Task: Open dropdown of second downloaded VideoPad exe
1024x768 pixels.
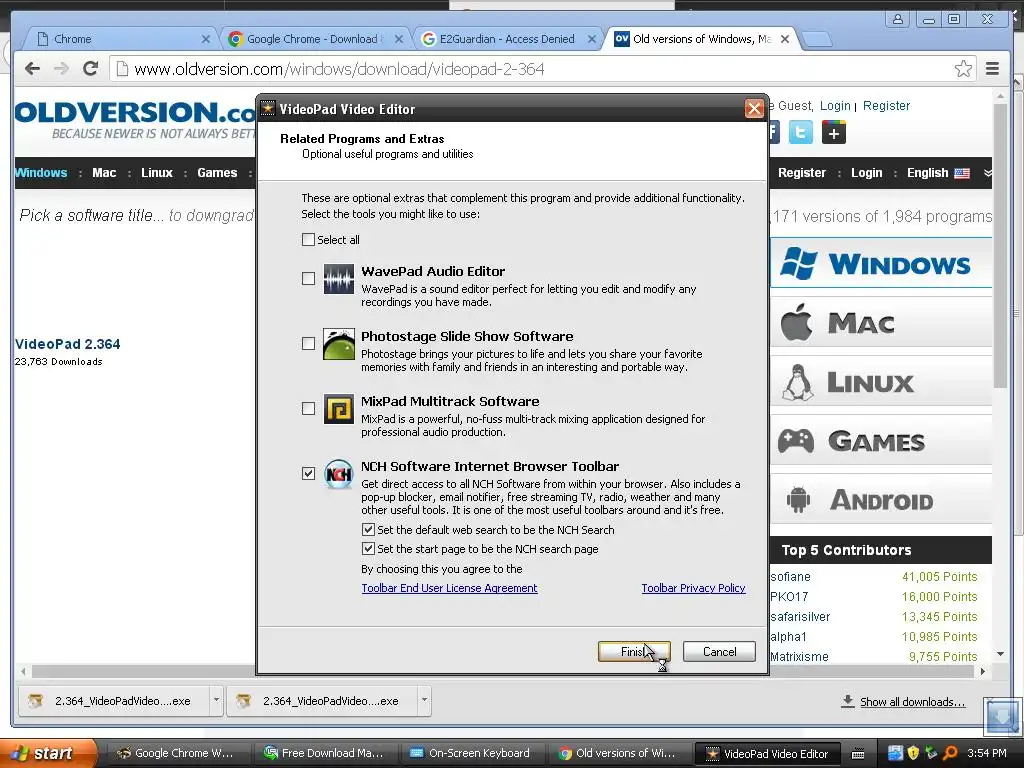Action: pos(424,700)
